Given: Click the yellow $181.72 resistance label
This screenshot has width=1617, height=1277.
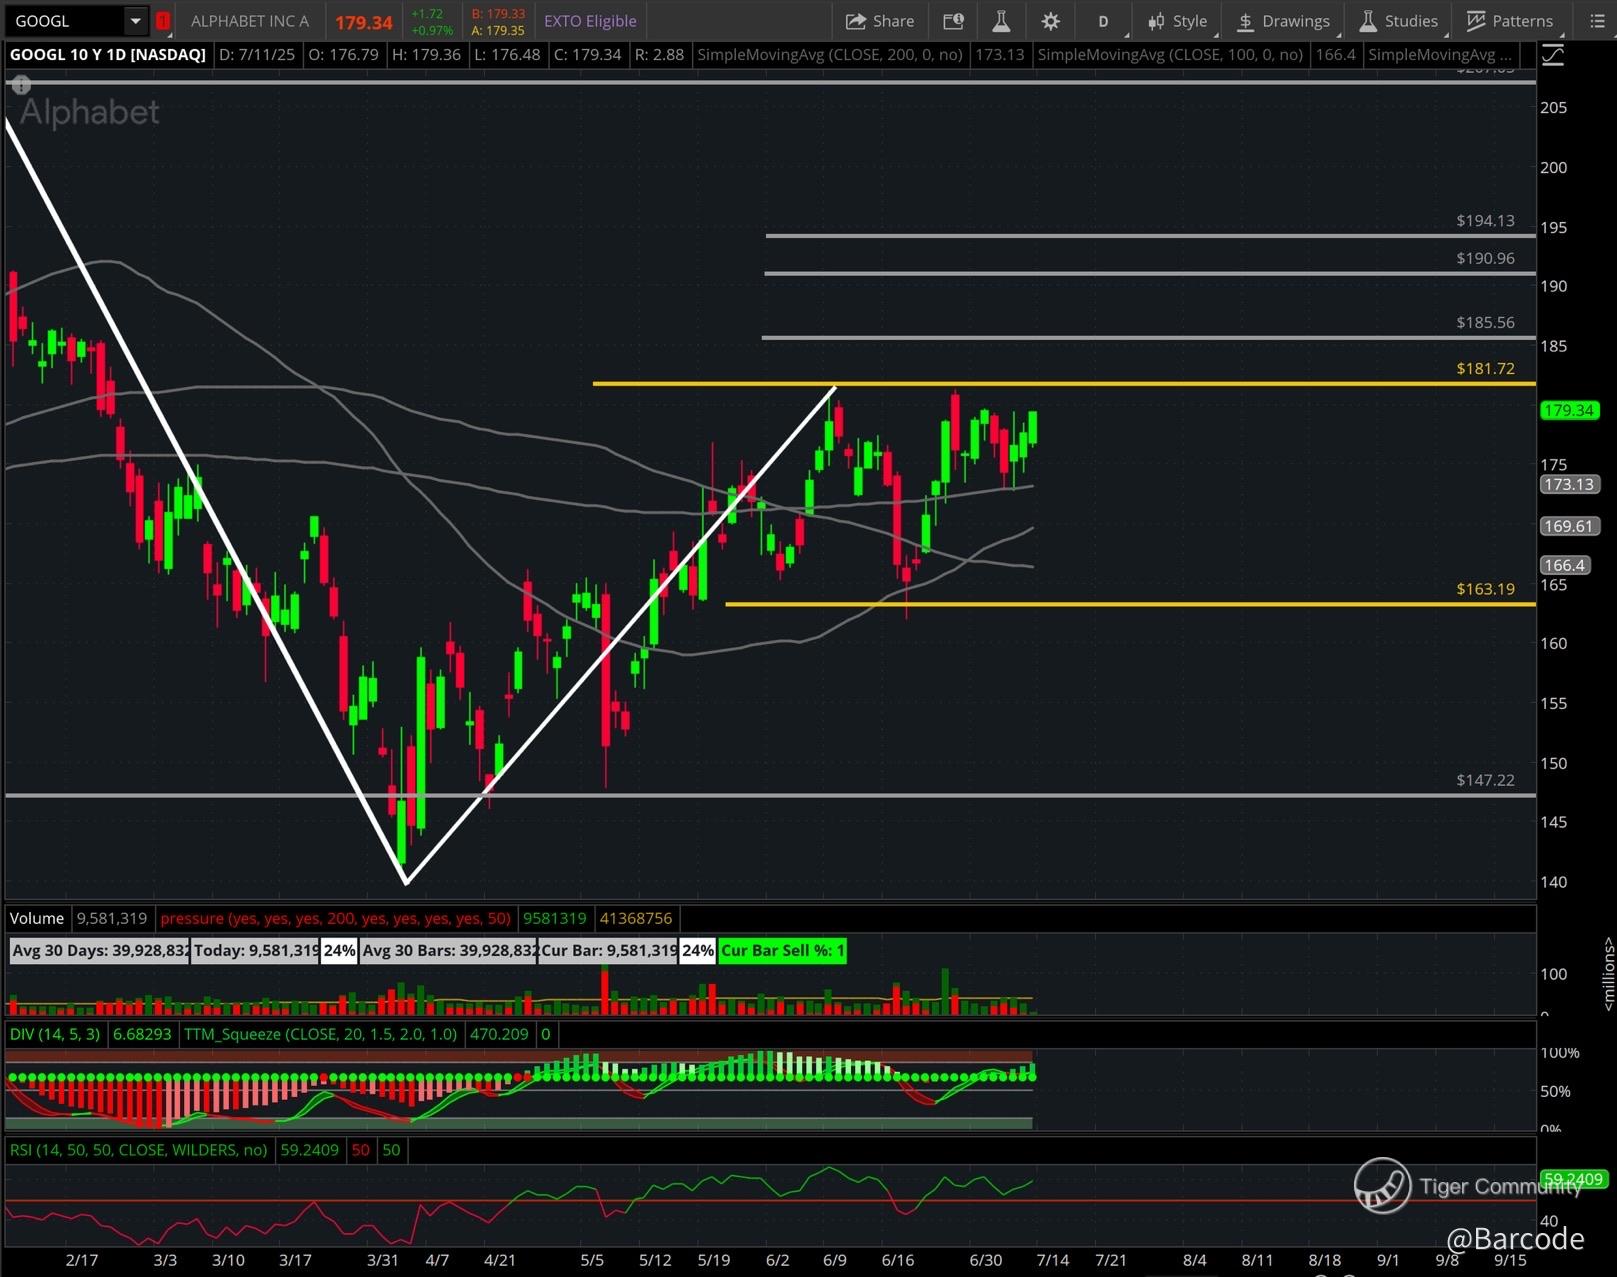Looking at the screenshot, I should (x=1485, y=369).
